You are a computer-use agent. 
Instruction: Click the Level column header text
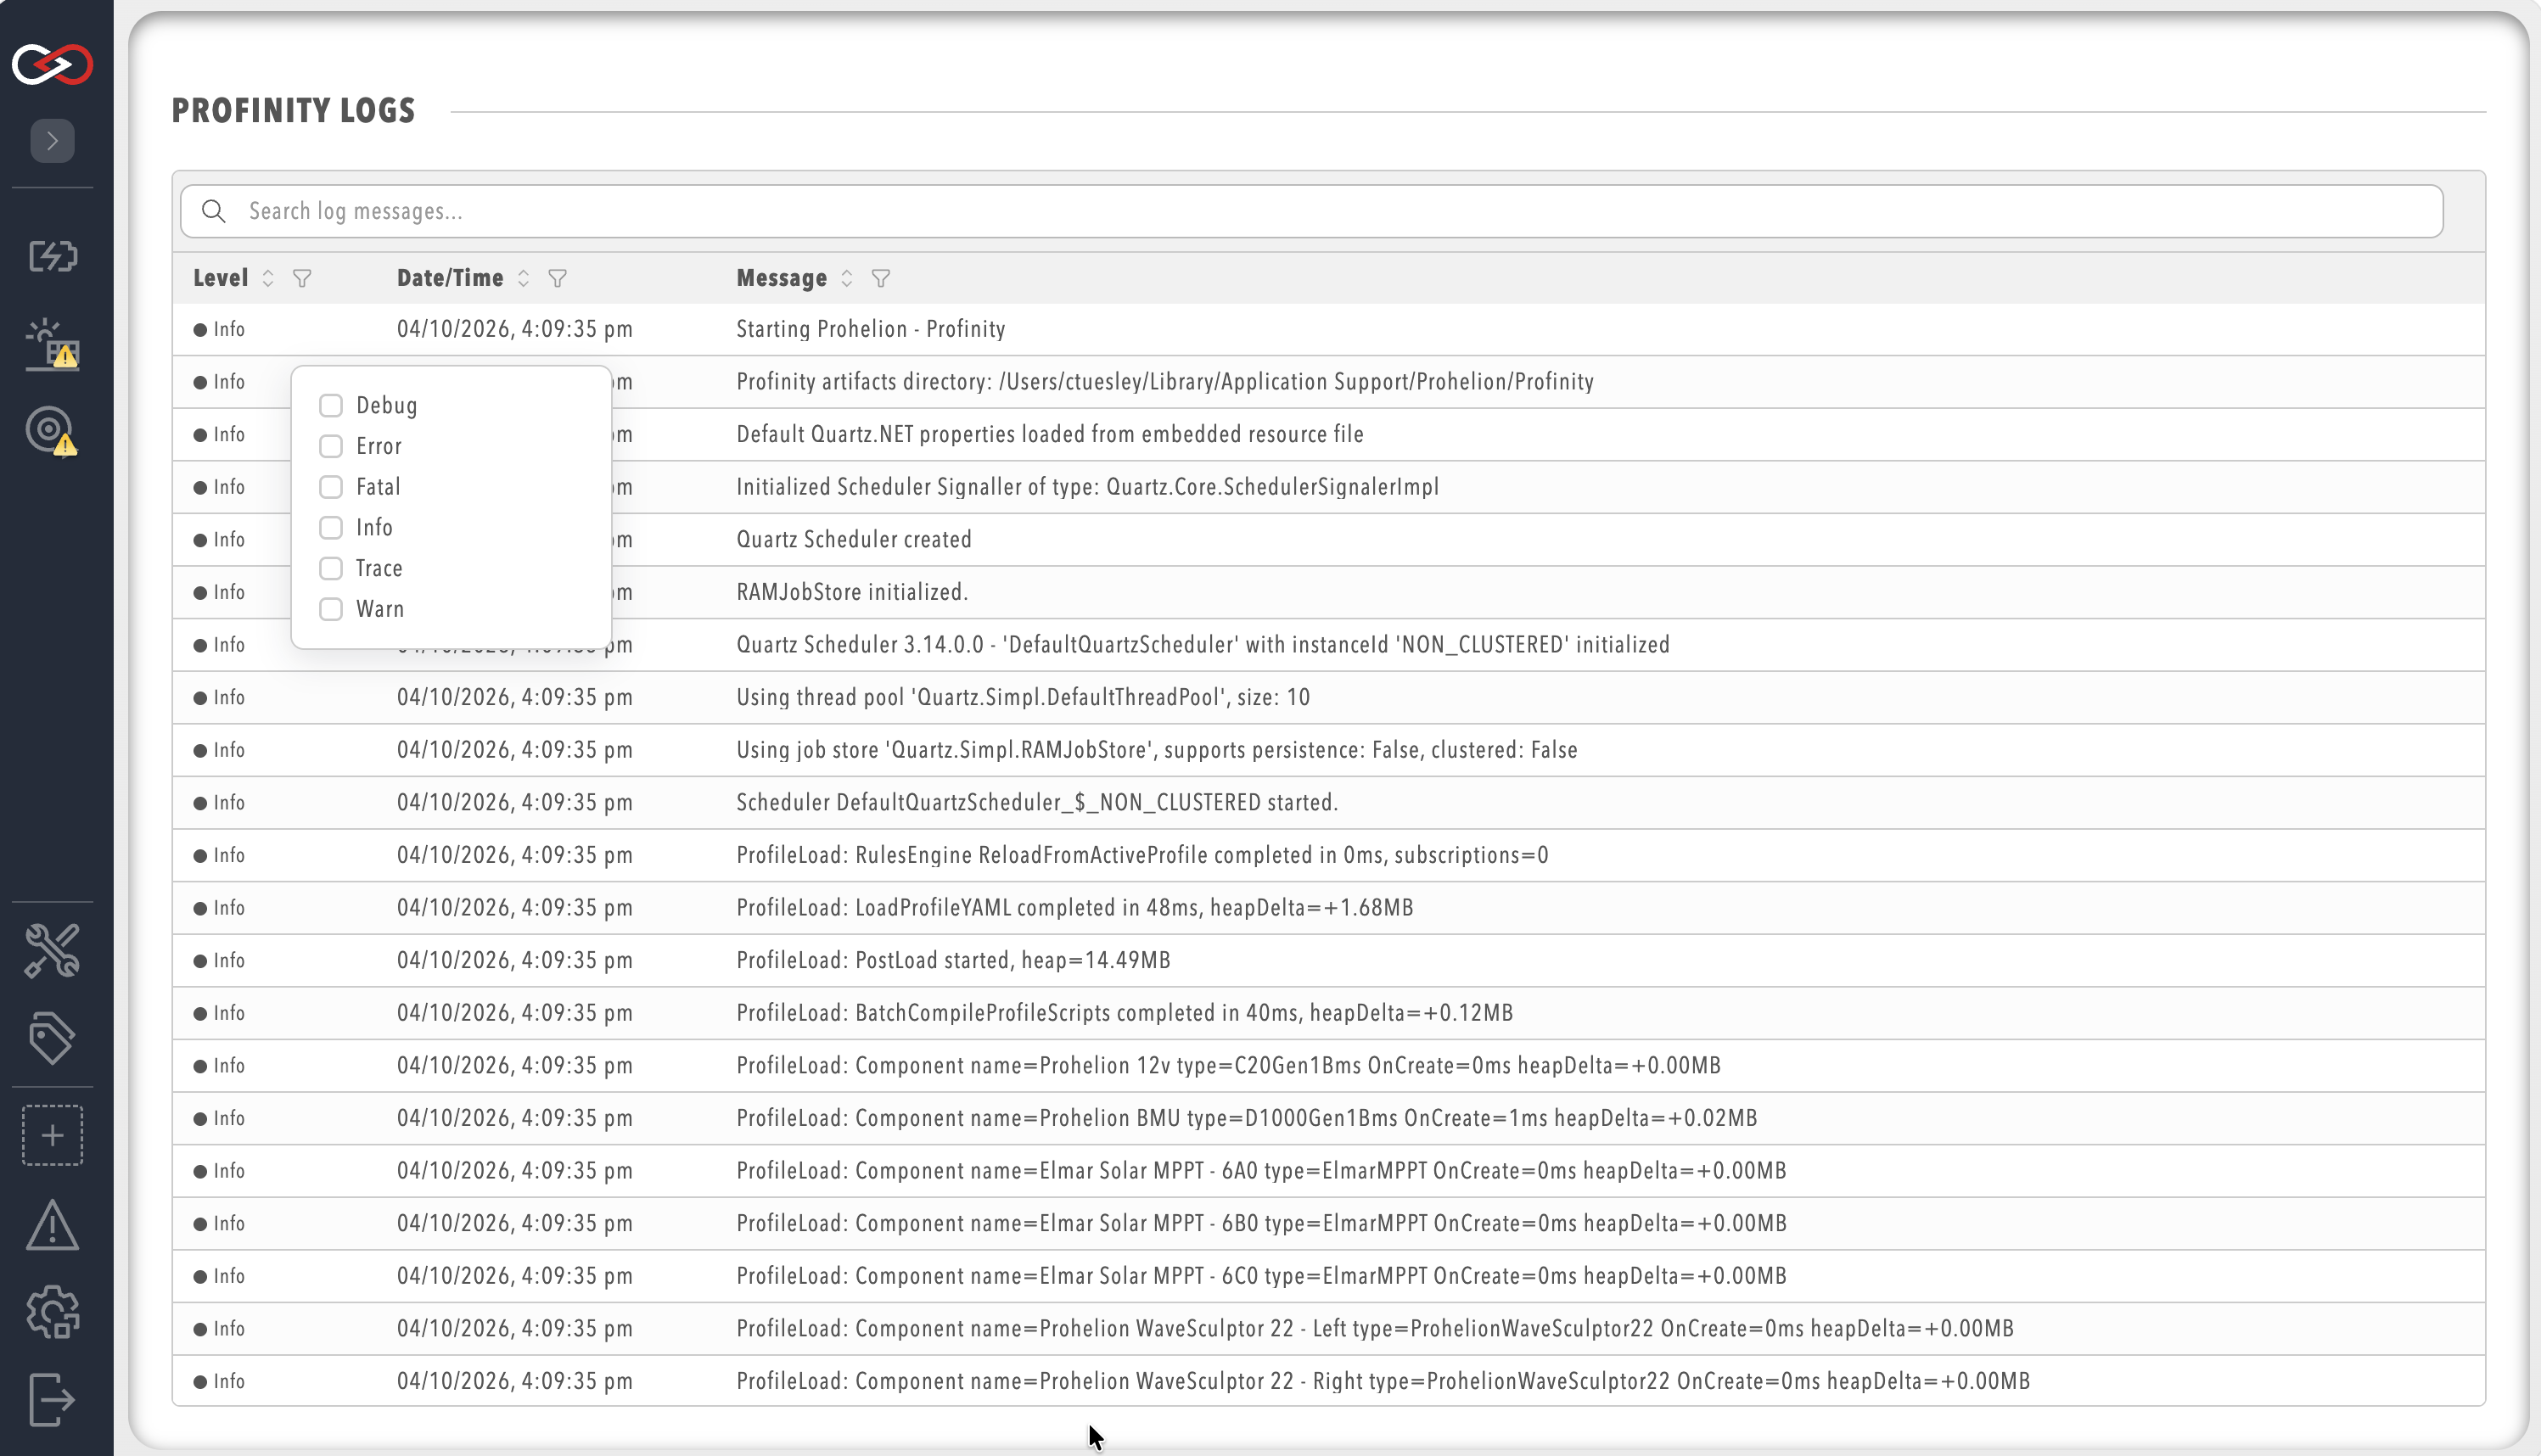220,278
